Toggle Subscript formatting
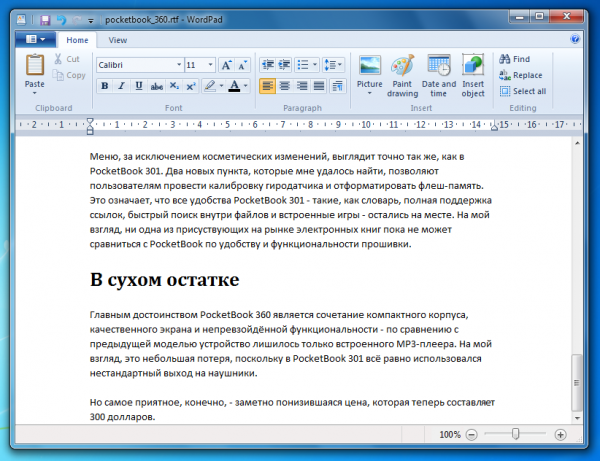 point(174,86)
